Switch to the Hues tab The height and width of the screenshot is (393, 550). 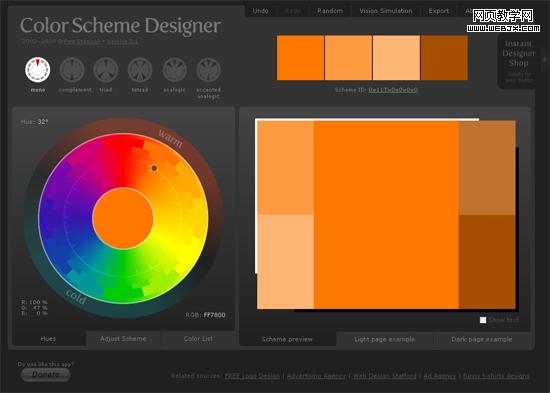click(x=48, y=339)
